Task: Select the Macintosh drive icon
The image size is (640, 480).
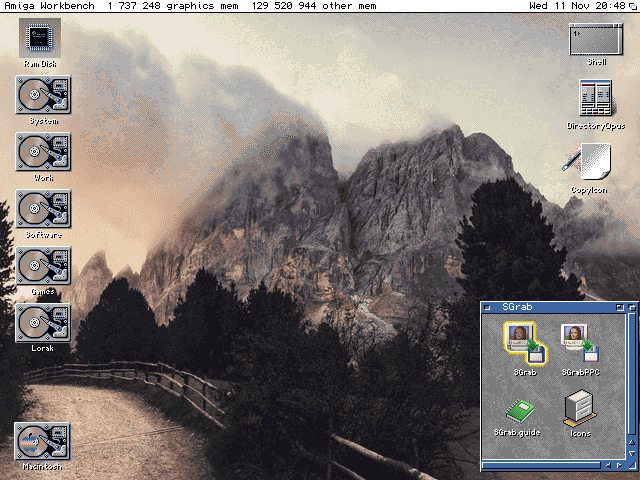Action: click(x=42, y=441)
